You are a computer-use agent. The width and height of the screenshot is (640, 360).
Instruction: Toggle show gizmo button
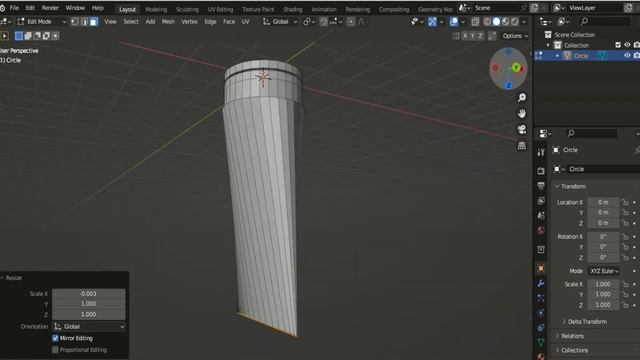coord(432,22)
